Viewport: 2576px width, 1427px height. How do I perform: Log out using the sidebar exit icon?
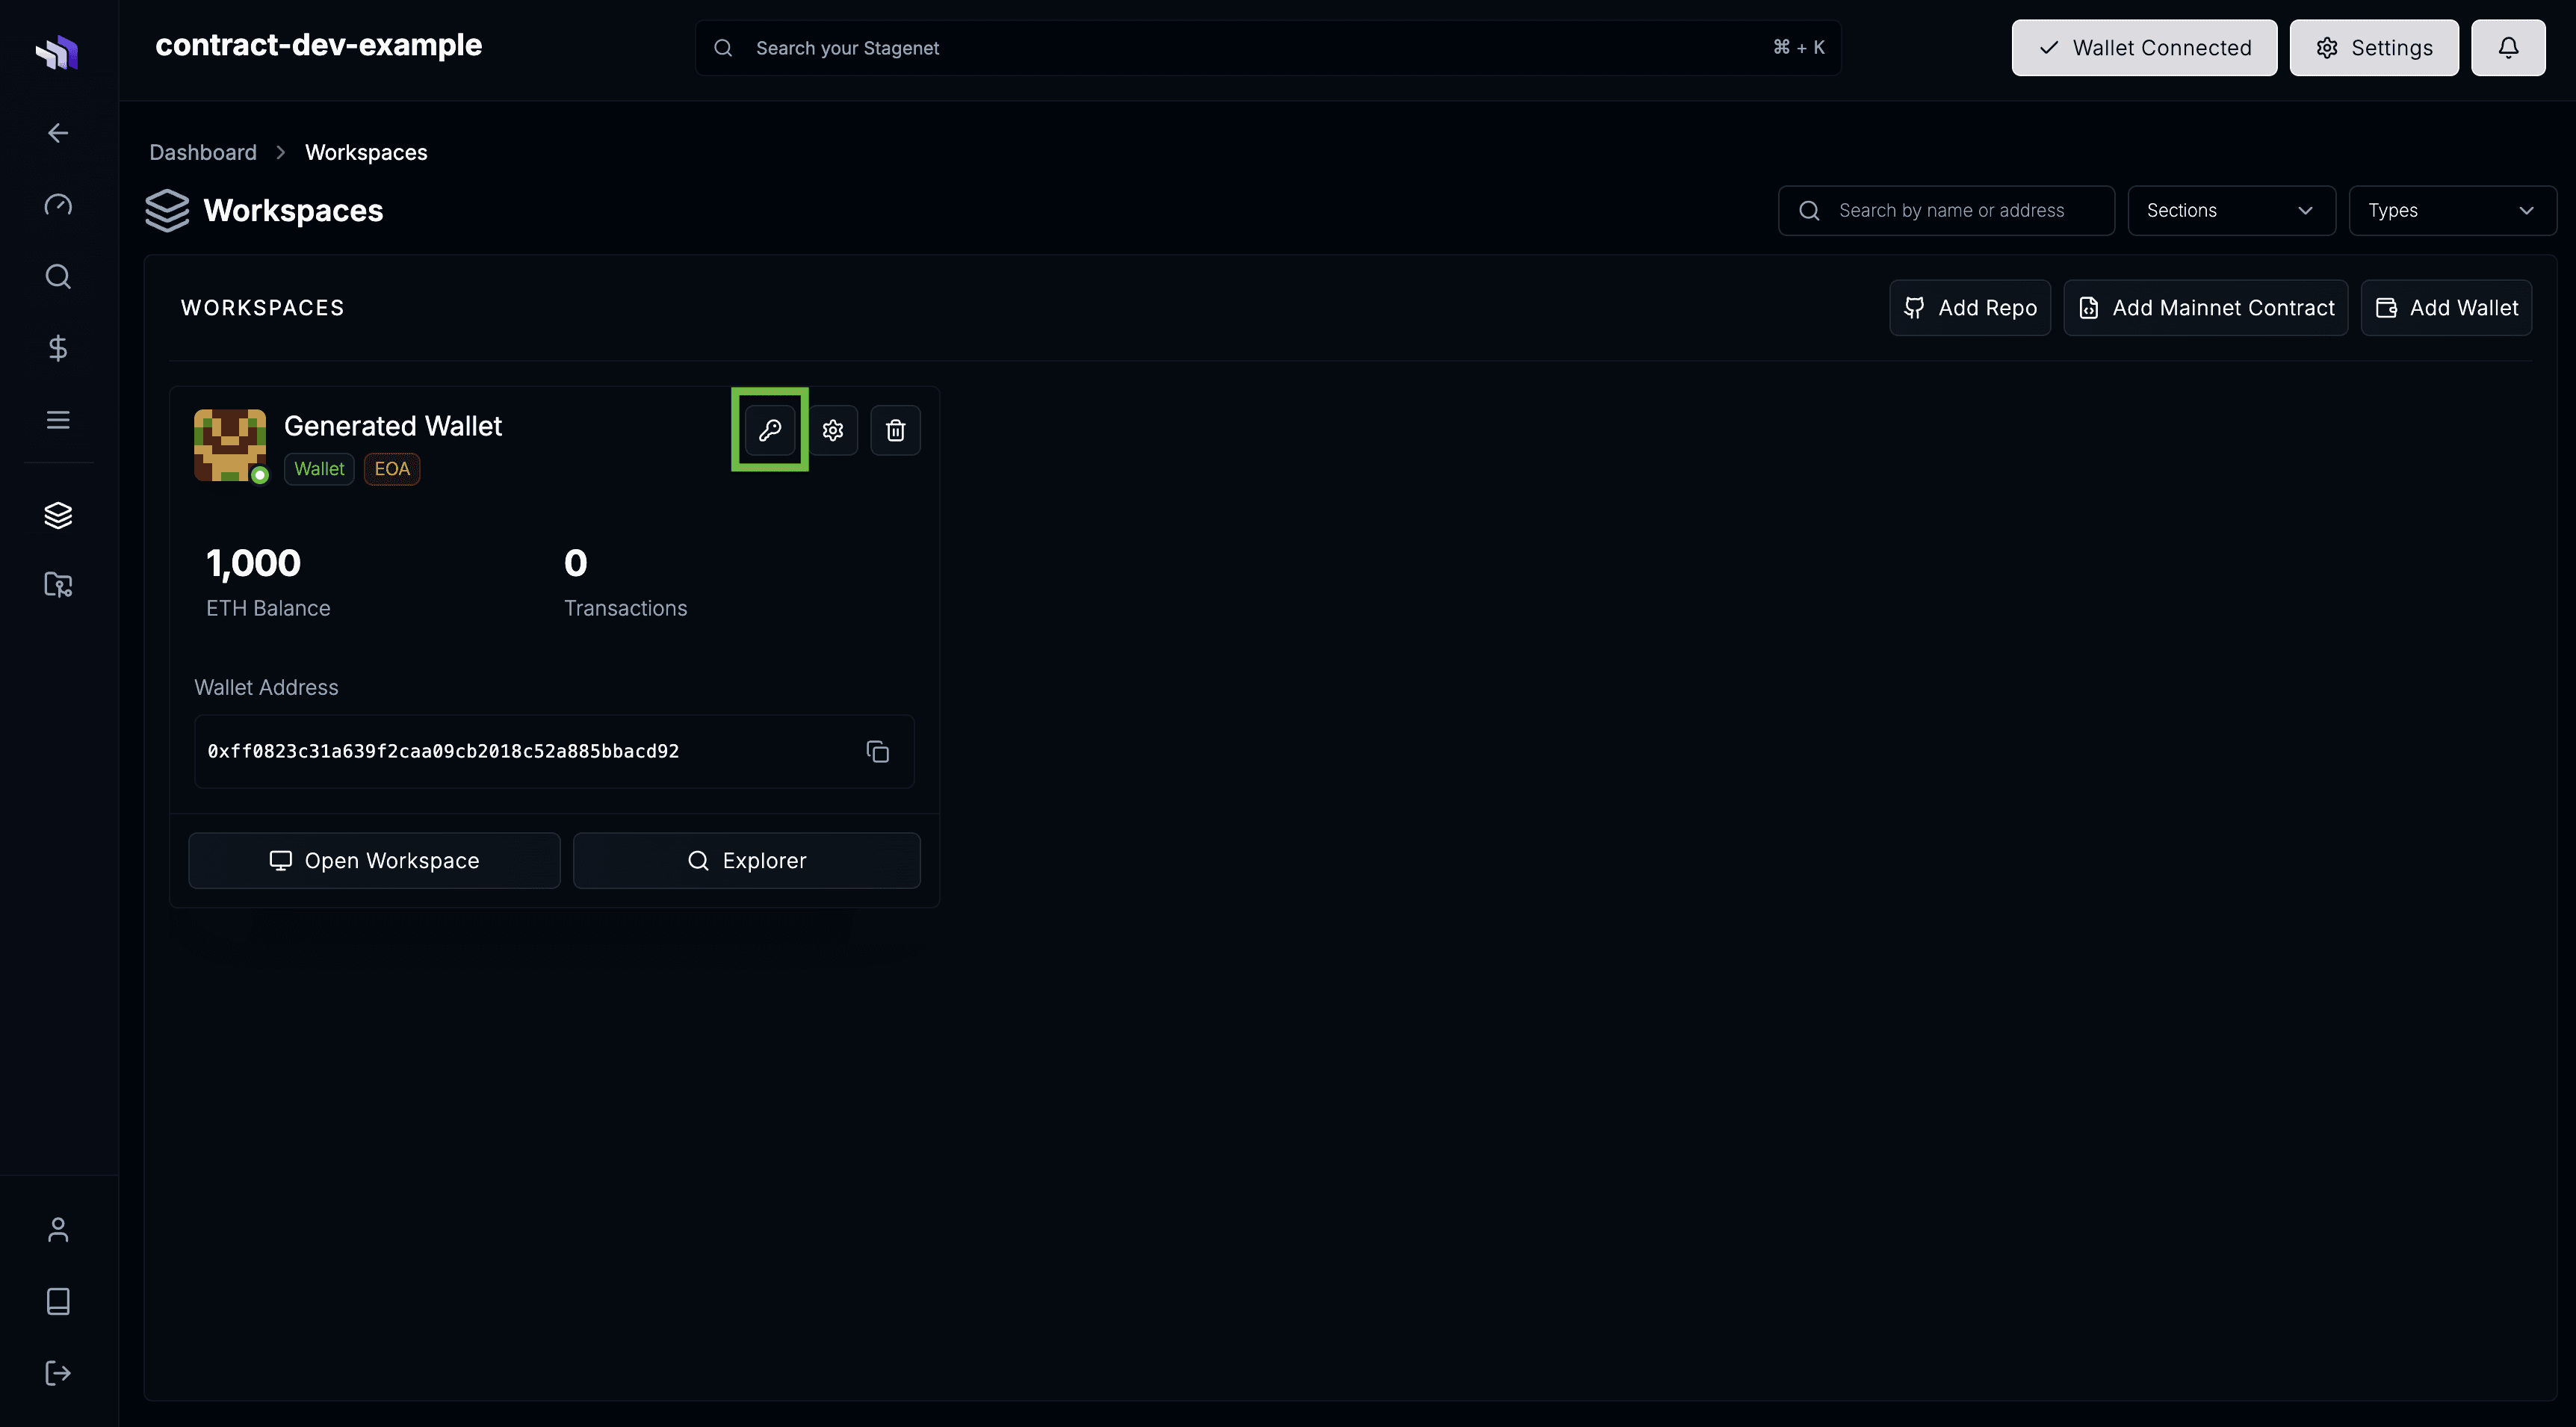57,1372
